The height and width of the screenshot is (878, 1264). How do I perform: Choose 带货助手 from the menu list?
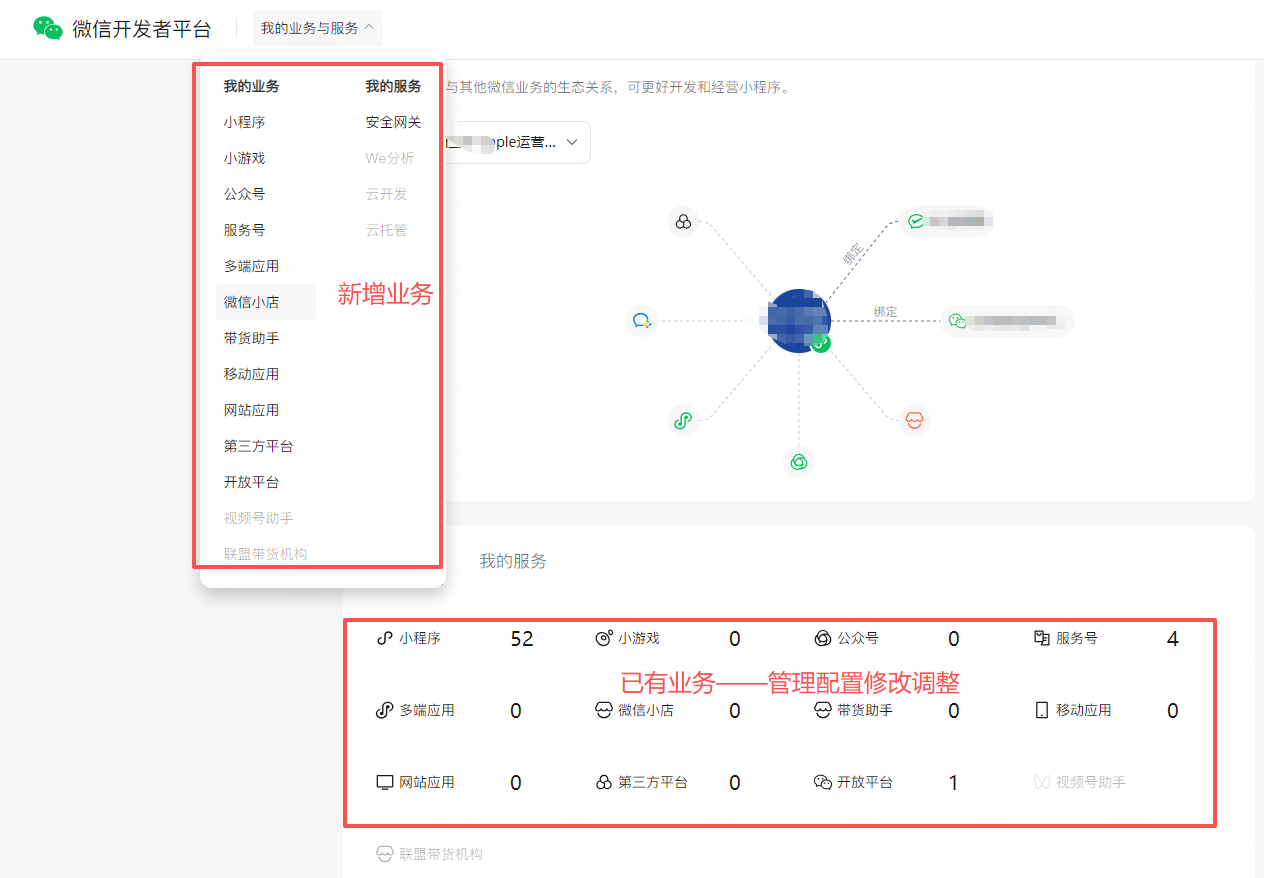252,338
